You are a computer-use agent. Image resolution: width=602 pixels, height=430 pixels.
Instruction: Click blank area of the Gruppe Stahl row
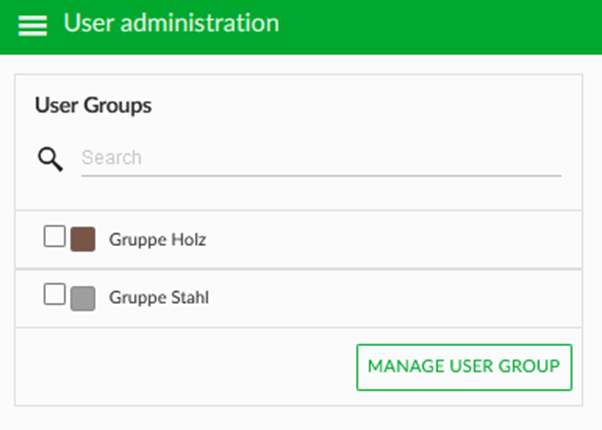tap(384, 298)
